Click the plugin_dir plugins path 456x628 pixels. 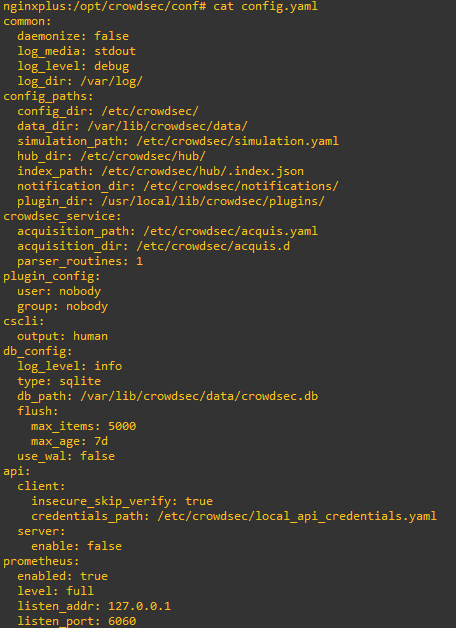(213, 201)
